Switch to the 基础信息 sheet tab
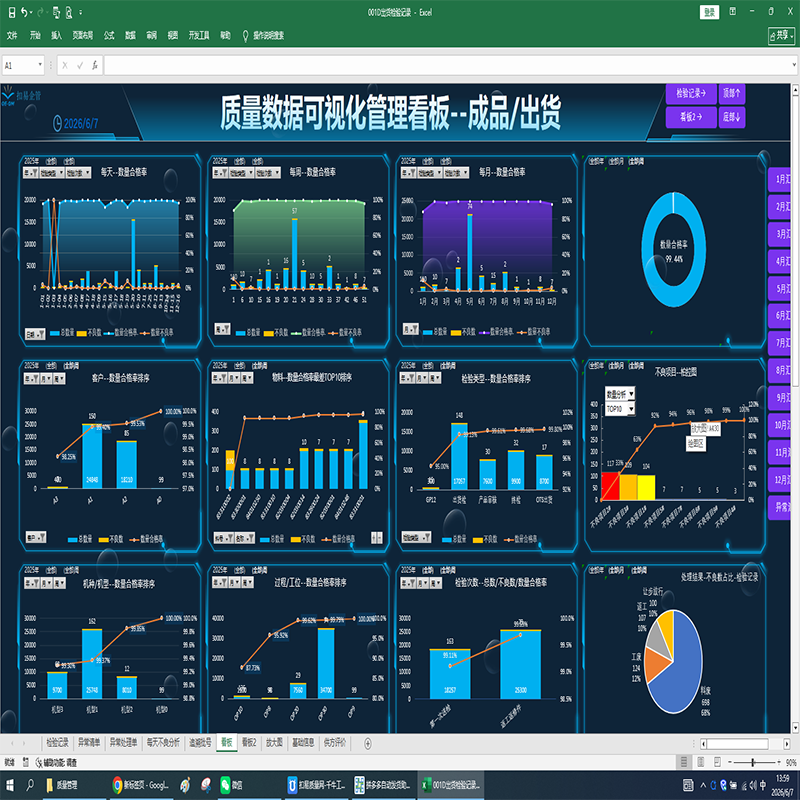 point(303,743)
